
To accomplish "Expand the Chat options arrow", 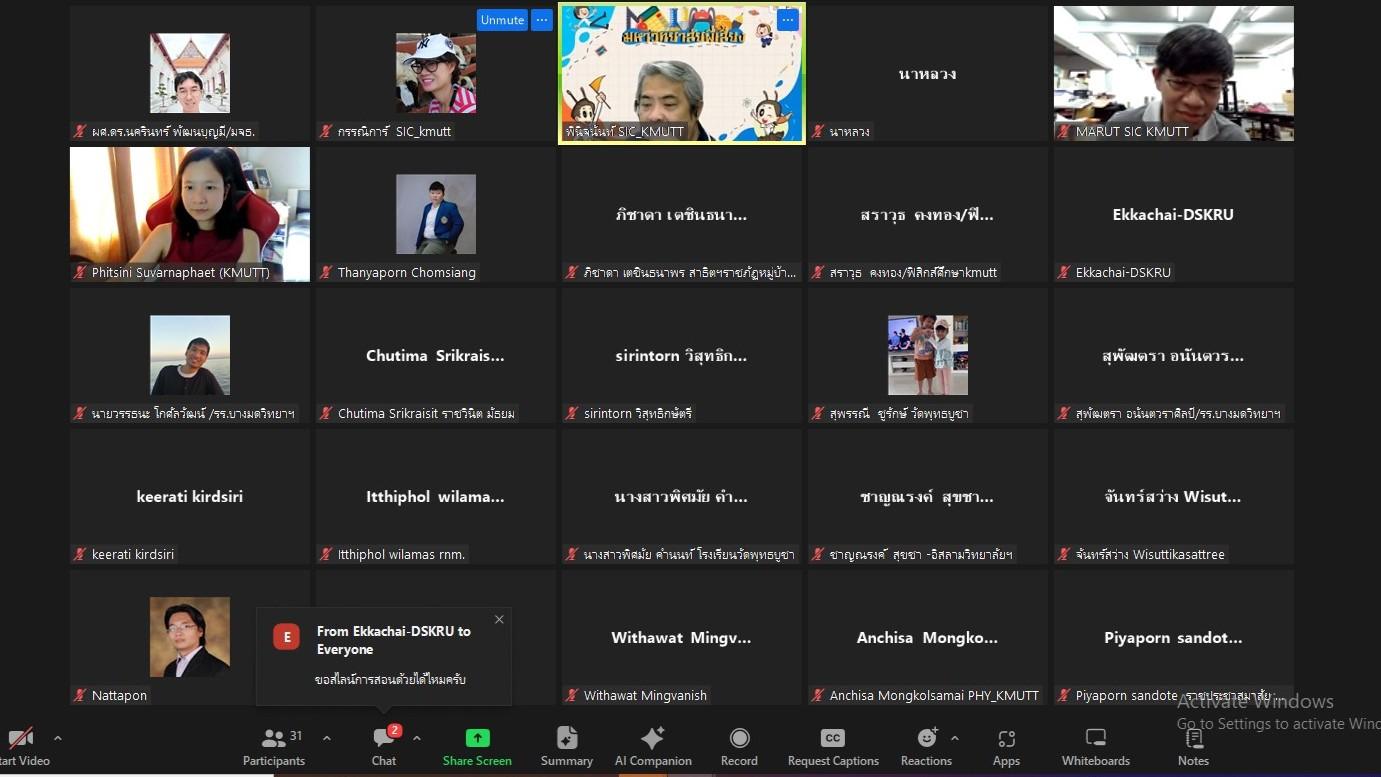I will click(x=416, y=738).
